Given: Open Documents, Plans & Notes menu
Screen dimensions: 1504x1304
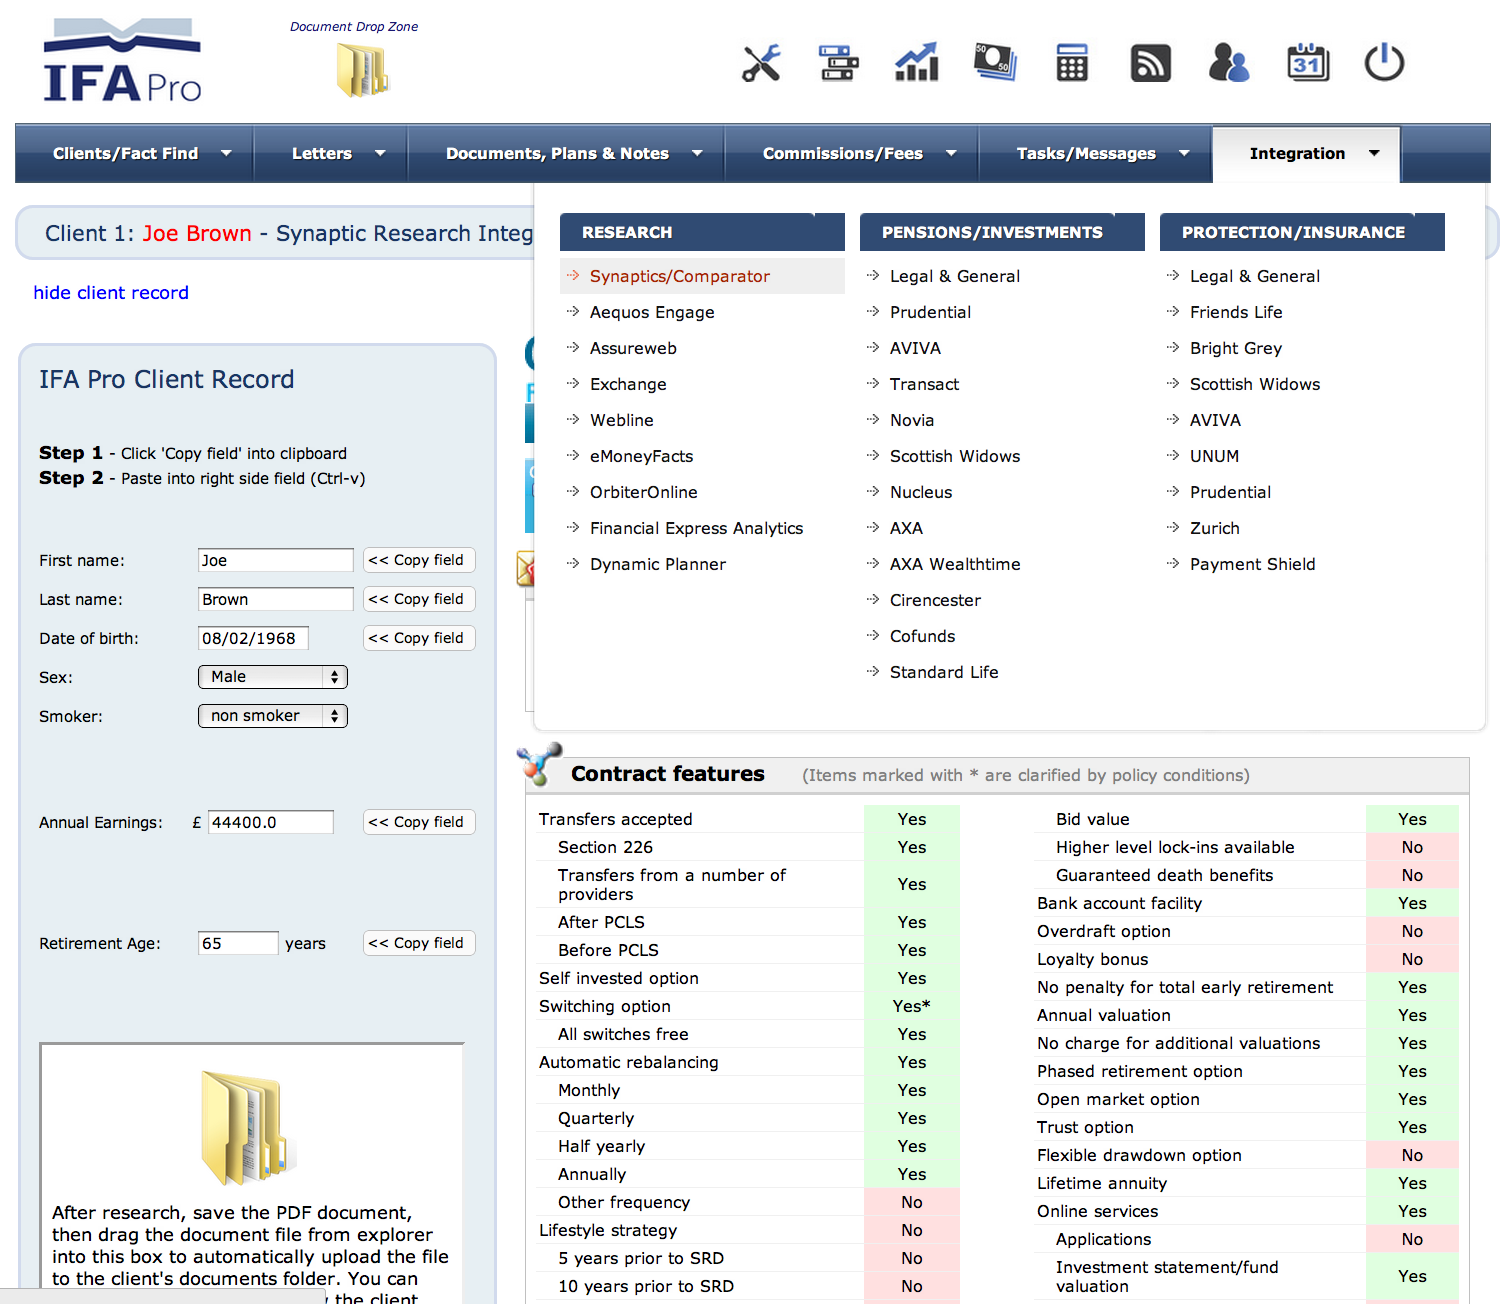Looking at the screenshot, I should click(x=557, y=153).
